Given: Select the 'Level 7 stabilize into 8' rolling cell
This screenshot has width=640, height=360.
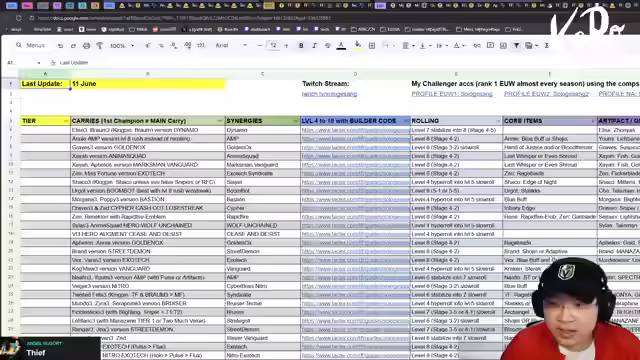Looking at the screenshot, I should pyautogui.click(x=456, y=130).
